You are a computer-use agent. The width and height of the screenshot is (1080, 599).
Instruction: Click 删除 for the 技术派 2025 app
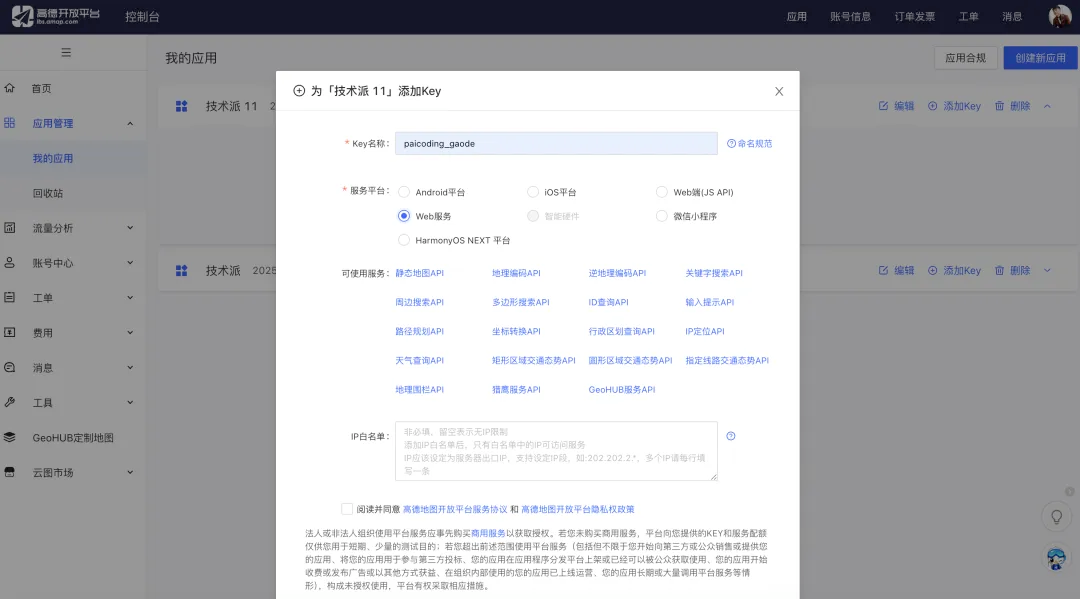pyautogui.click(x=1012, y=271)
